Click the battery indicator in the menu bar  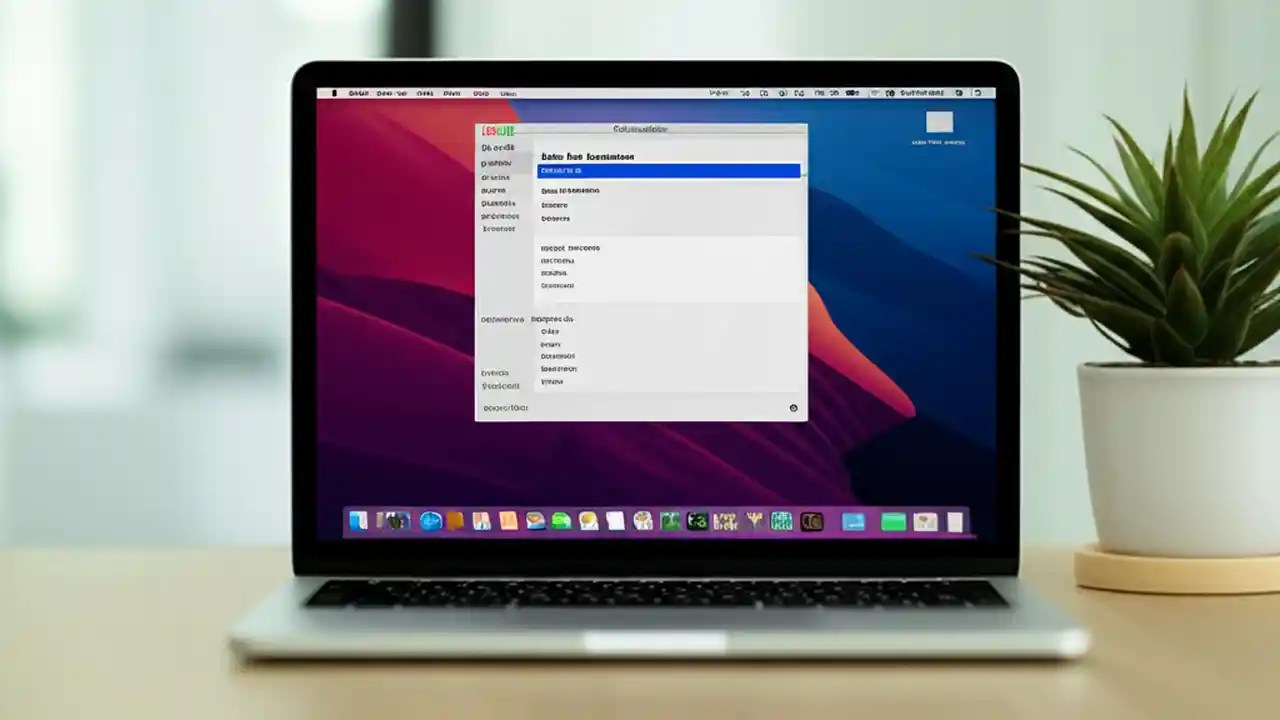(851, 93)
